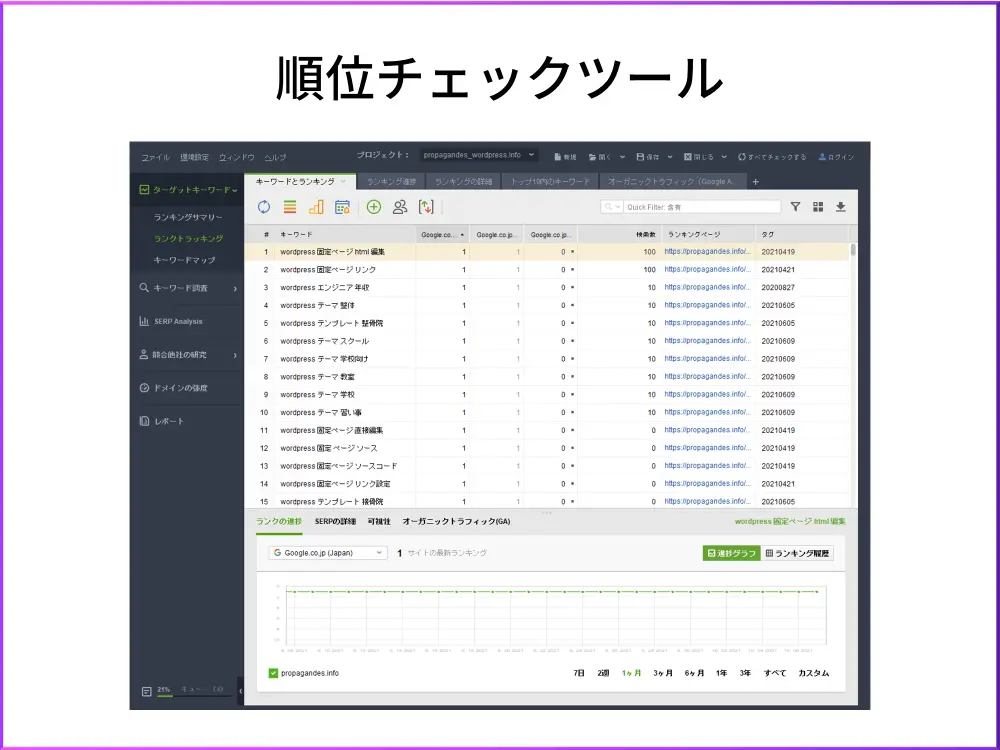
Task: Click the green plus icon to add keywords
Action: (375, 206)
